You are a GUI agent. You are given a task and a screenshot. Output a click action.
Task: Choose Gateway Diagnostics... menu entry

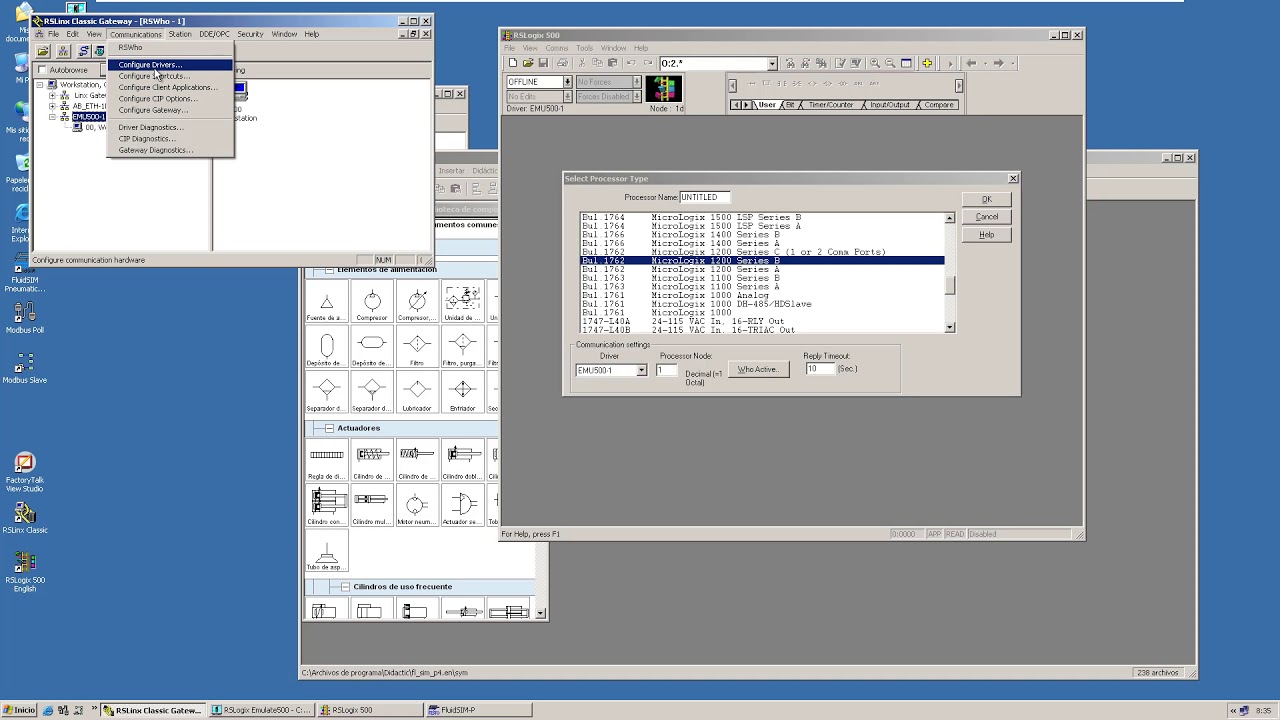point(170,150)
